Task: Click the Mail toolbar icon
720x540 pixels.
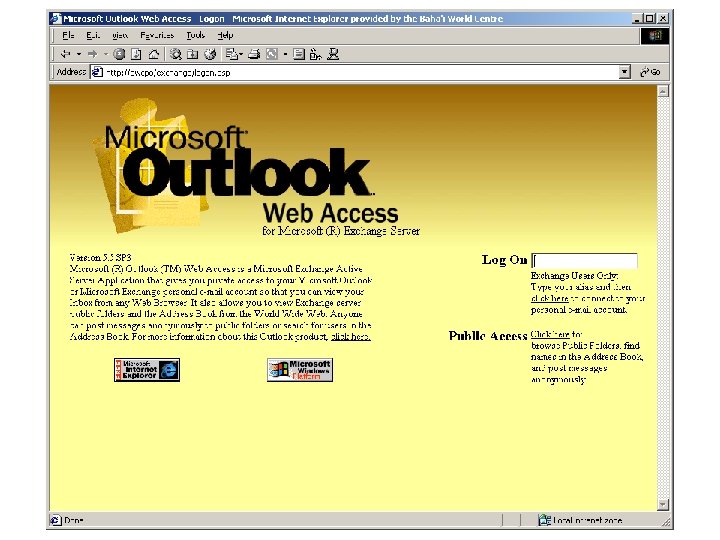Action: pos(231,54)
